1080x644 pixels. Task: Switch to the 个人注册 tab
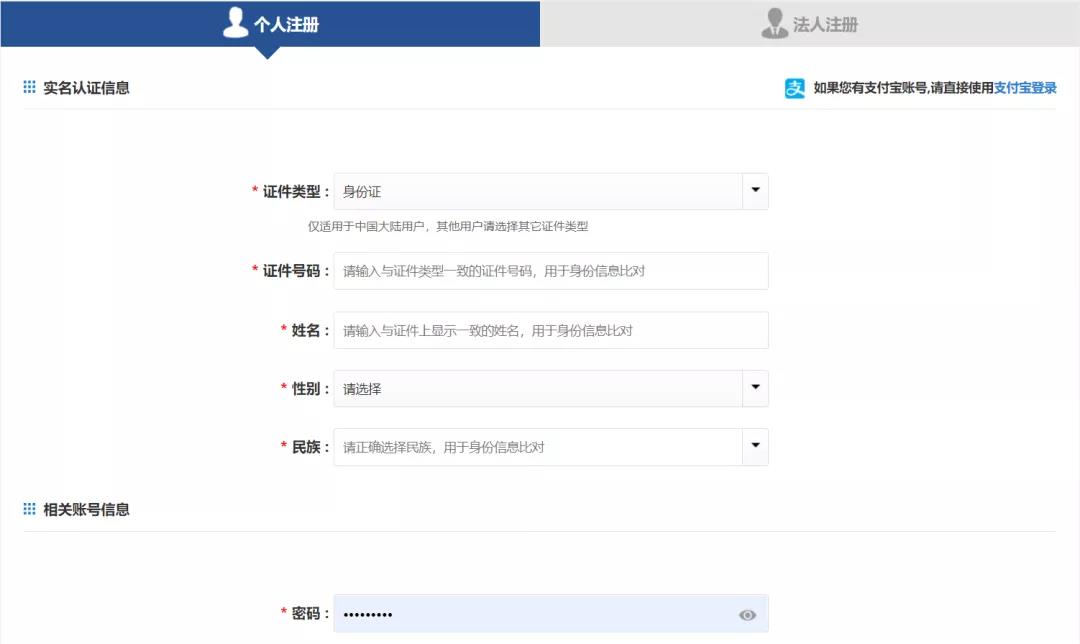point(285,25)
